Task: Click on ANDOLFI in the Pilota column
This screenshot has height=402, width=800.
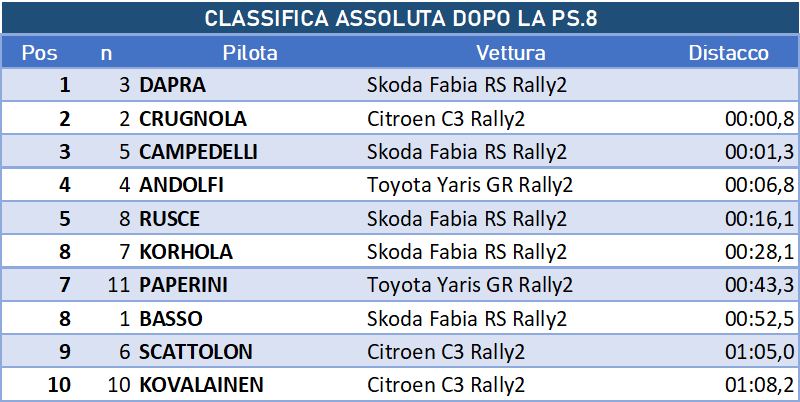Action: click(x=181, y=185)
